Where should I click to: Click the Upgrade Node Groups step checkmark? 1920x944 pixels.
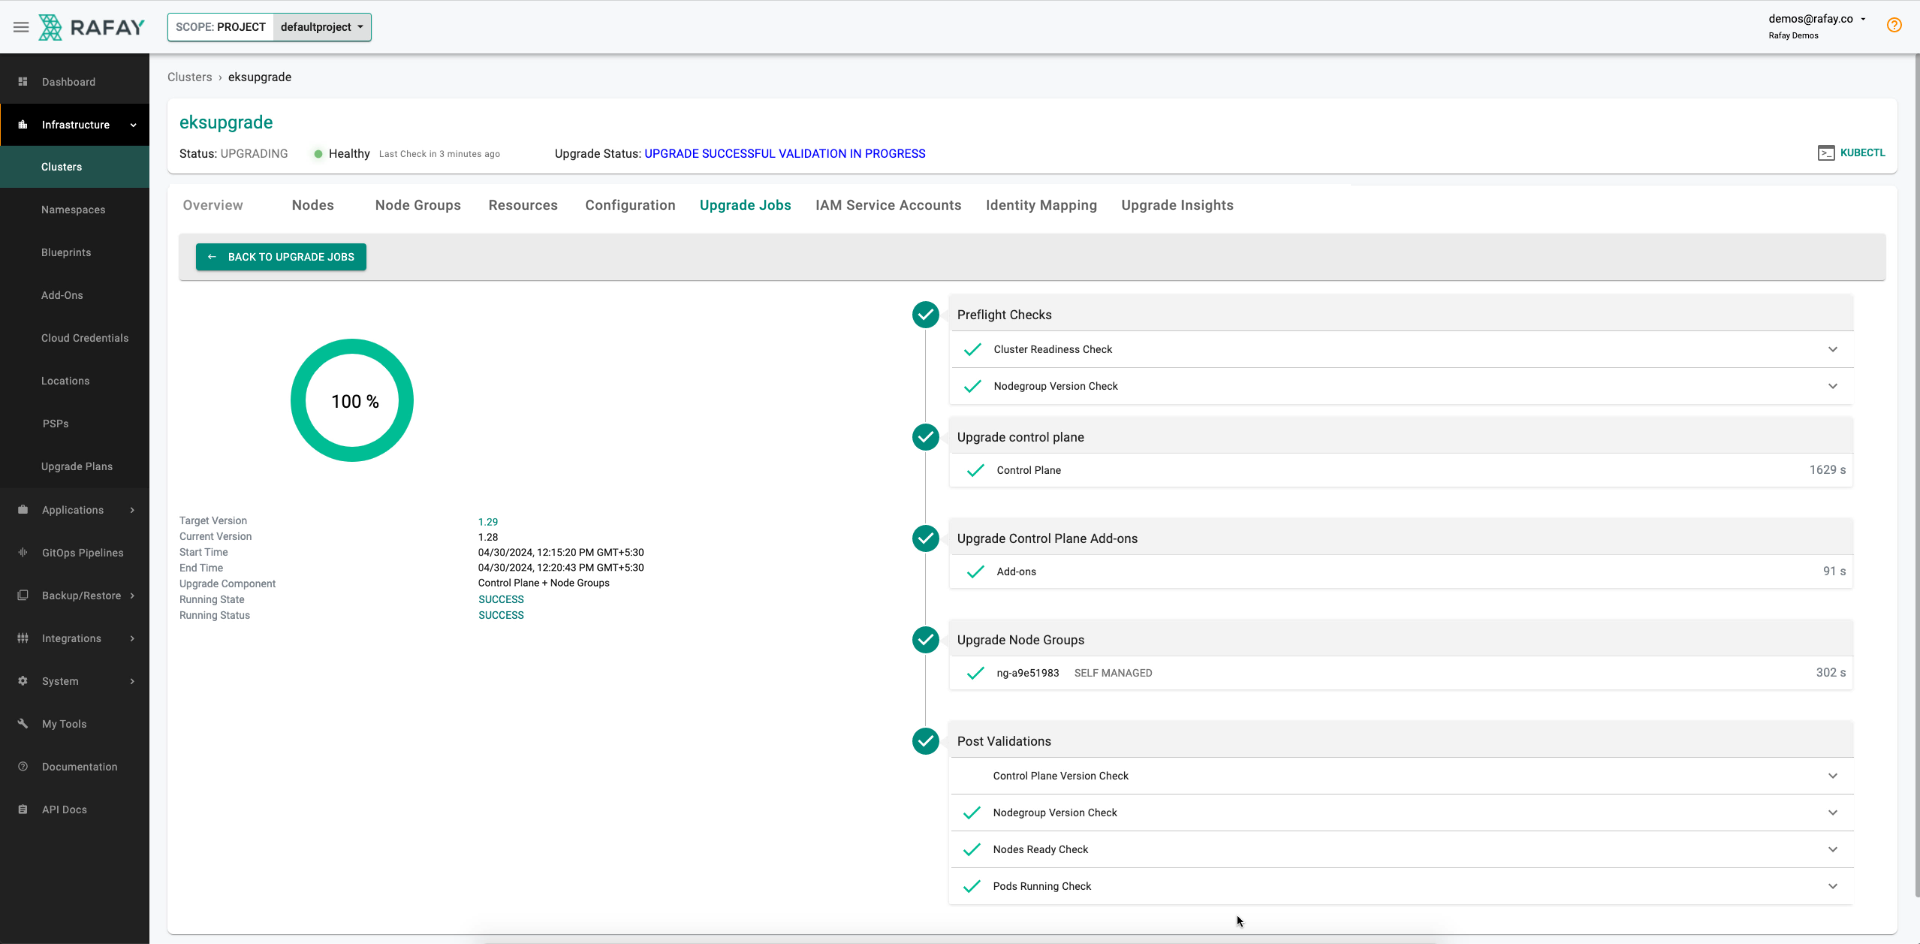925,640
